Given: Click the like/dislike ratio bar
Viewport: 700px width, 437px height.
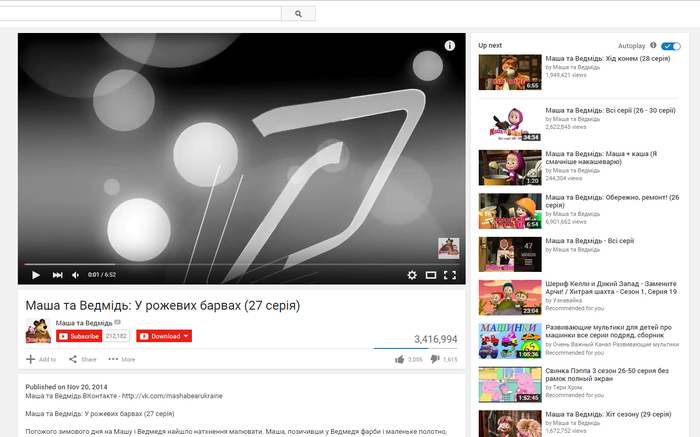Looking at the screenshot, I should pos(416,348).
